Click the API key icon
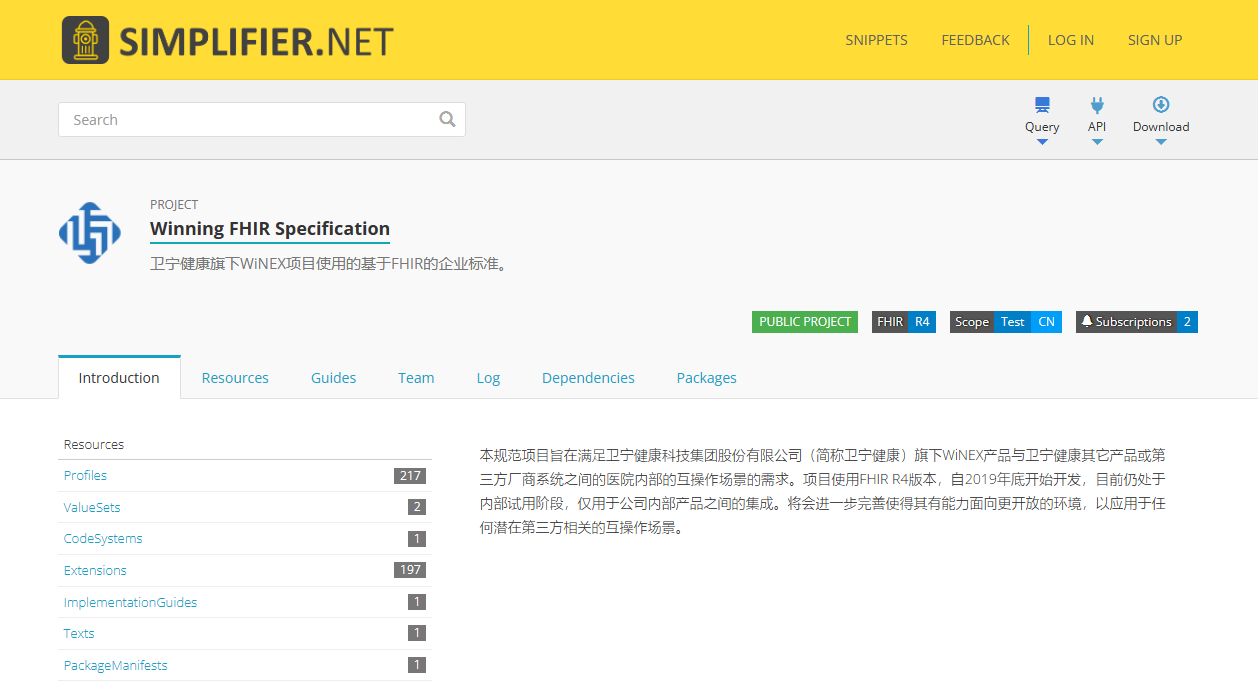This screenshot has width=1258, height=695. pos(1097,103)
